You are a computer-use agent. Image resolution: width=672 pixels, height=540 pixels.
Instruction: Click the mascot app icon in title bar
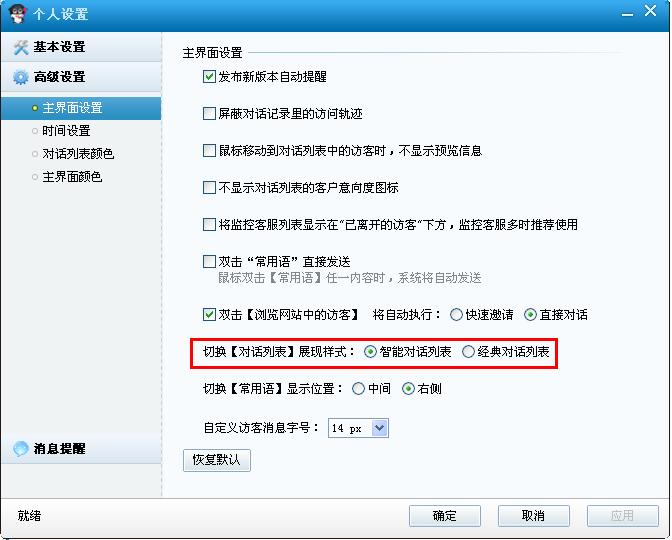pyautogui.click(x=17, y=13)
